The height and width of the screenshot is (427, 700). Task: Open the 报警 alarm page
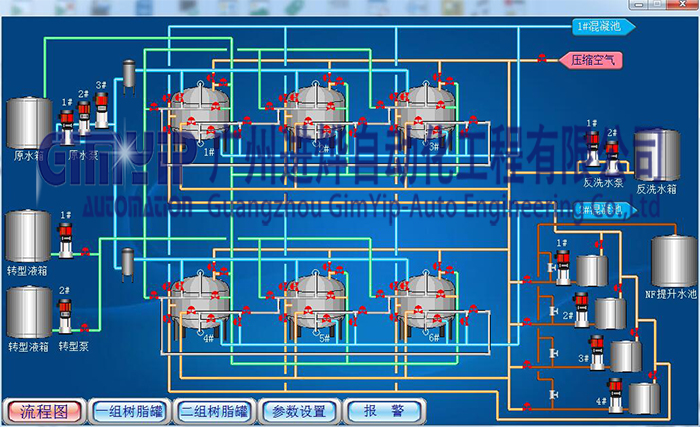386,411
